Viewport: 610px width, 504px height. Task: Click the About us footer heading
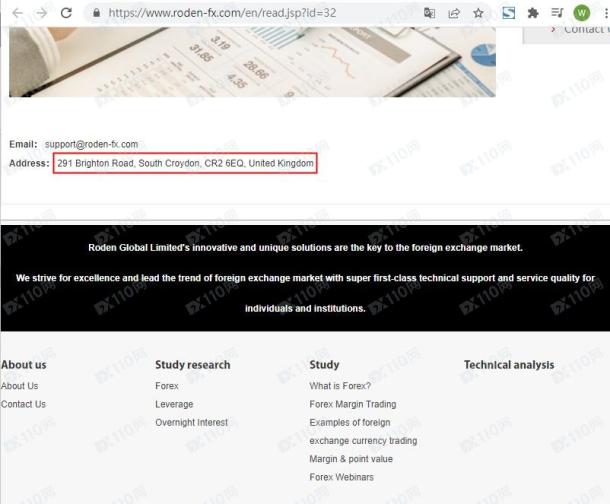(23, 365)
